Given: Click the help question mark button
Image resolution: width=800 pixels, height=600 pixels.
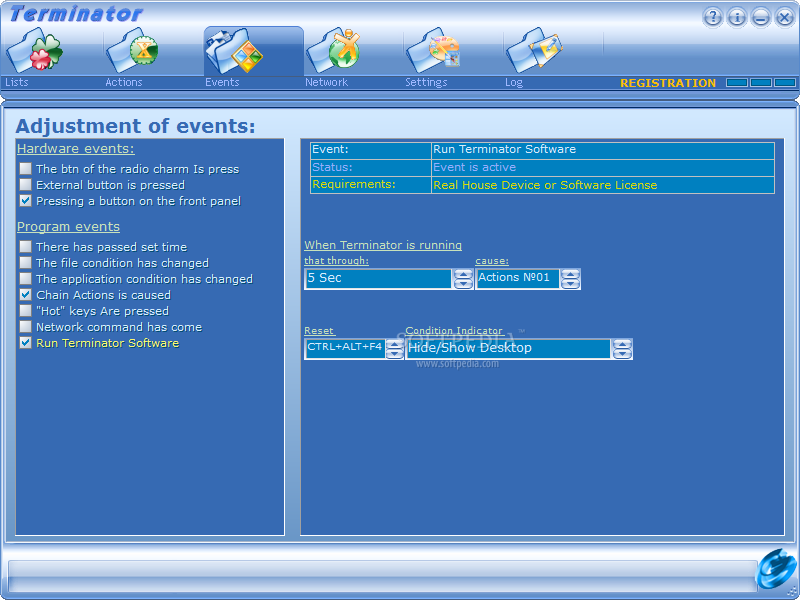Looking at the screenshot, I should pos(713,17).
